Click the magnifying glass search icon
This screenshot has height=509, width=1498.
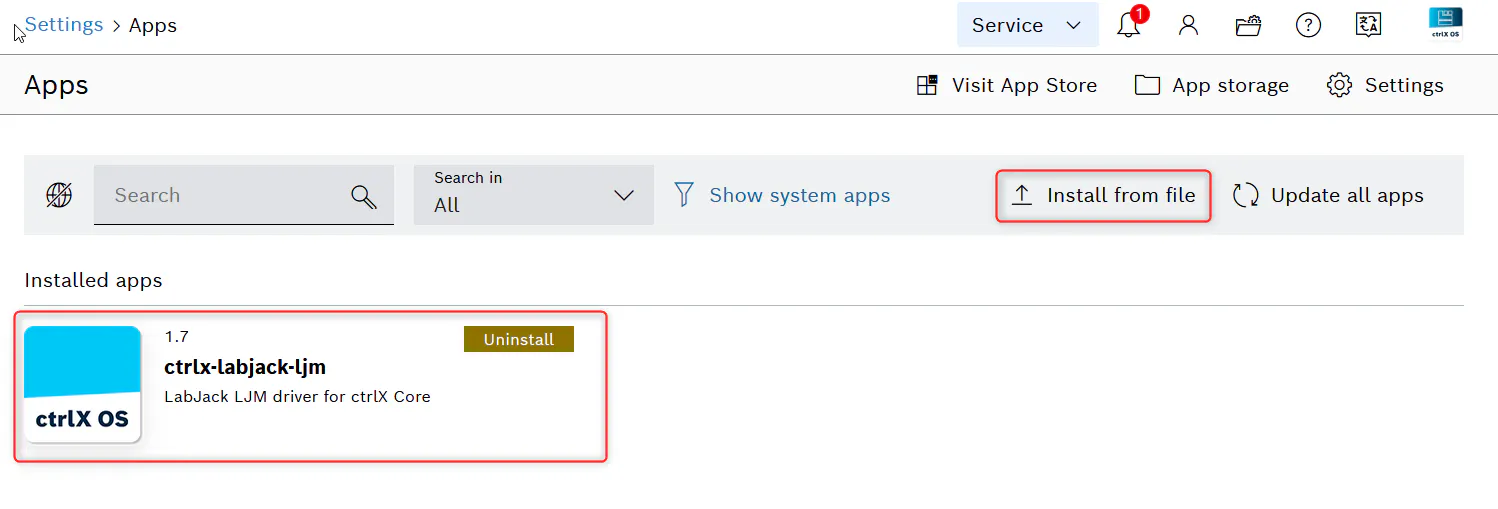364,196
